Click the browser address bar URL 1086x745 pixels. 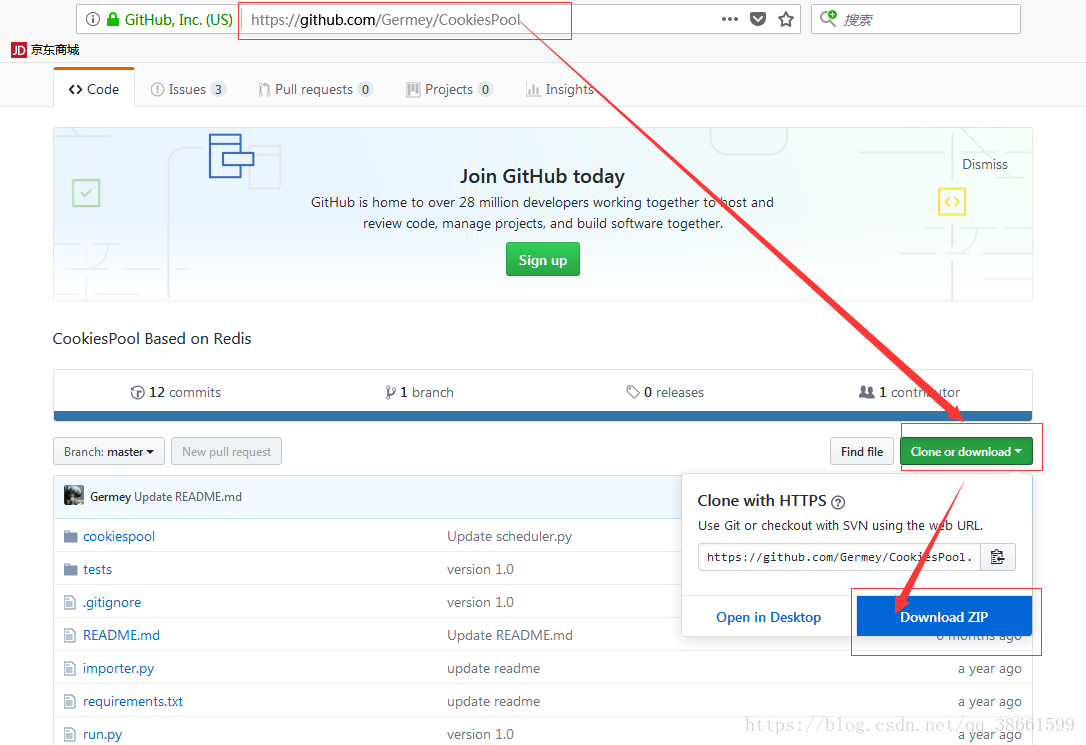click(385, 19)
